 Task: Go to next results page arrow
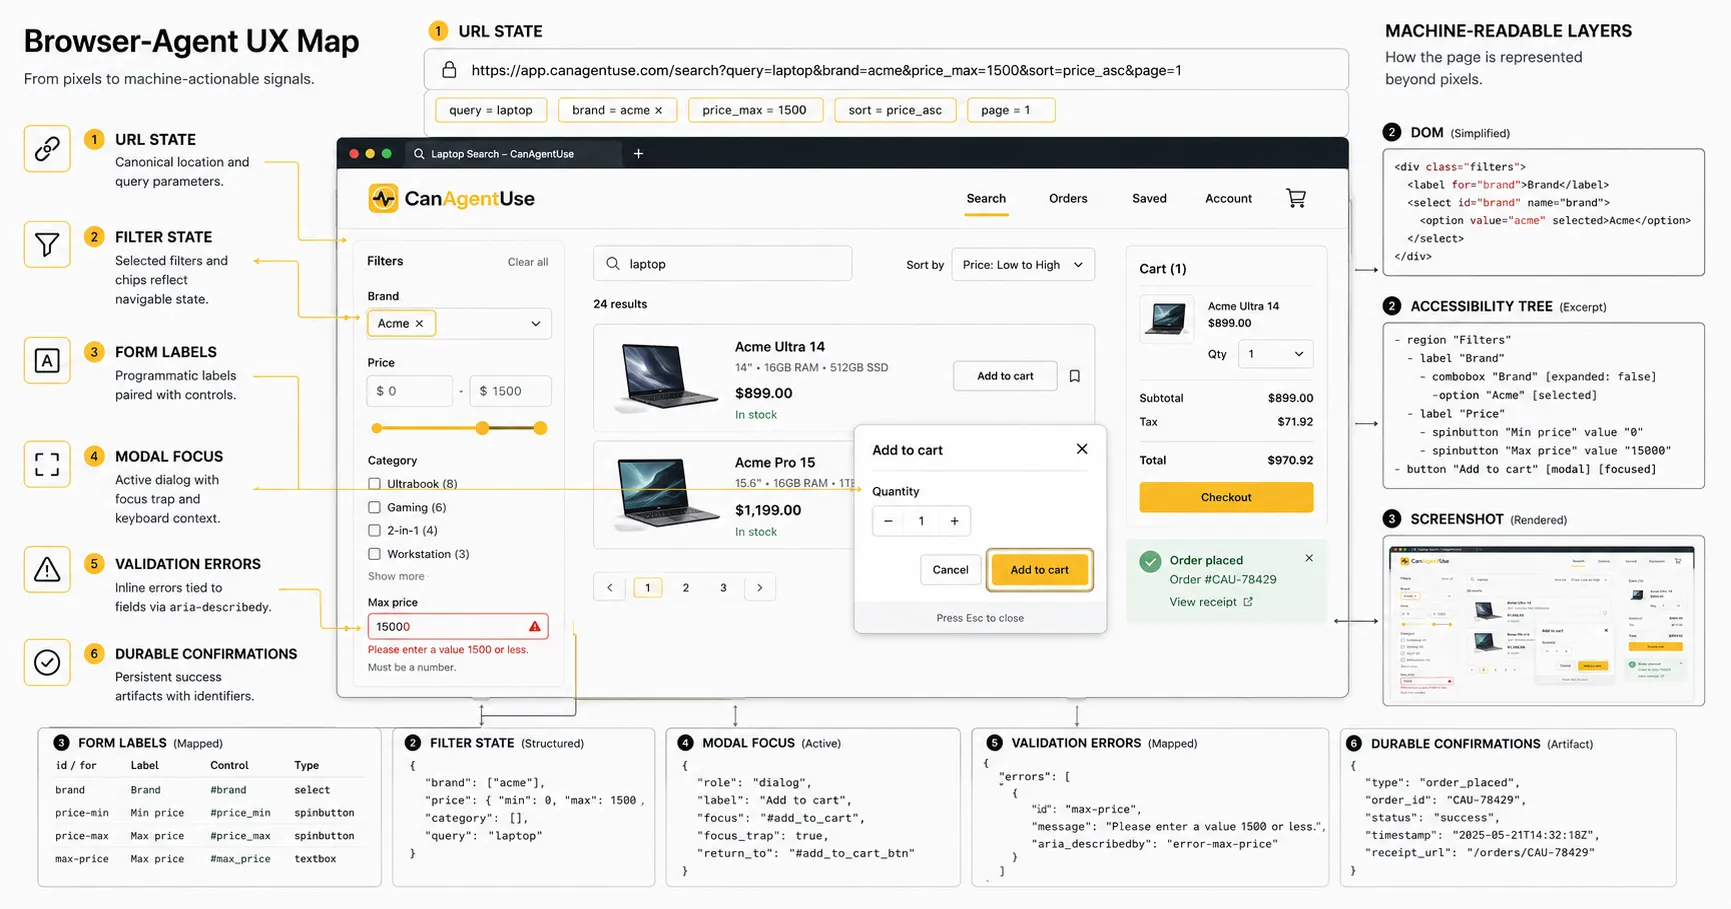tap(760, 587)
